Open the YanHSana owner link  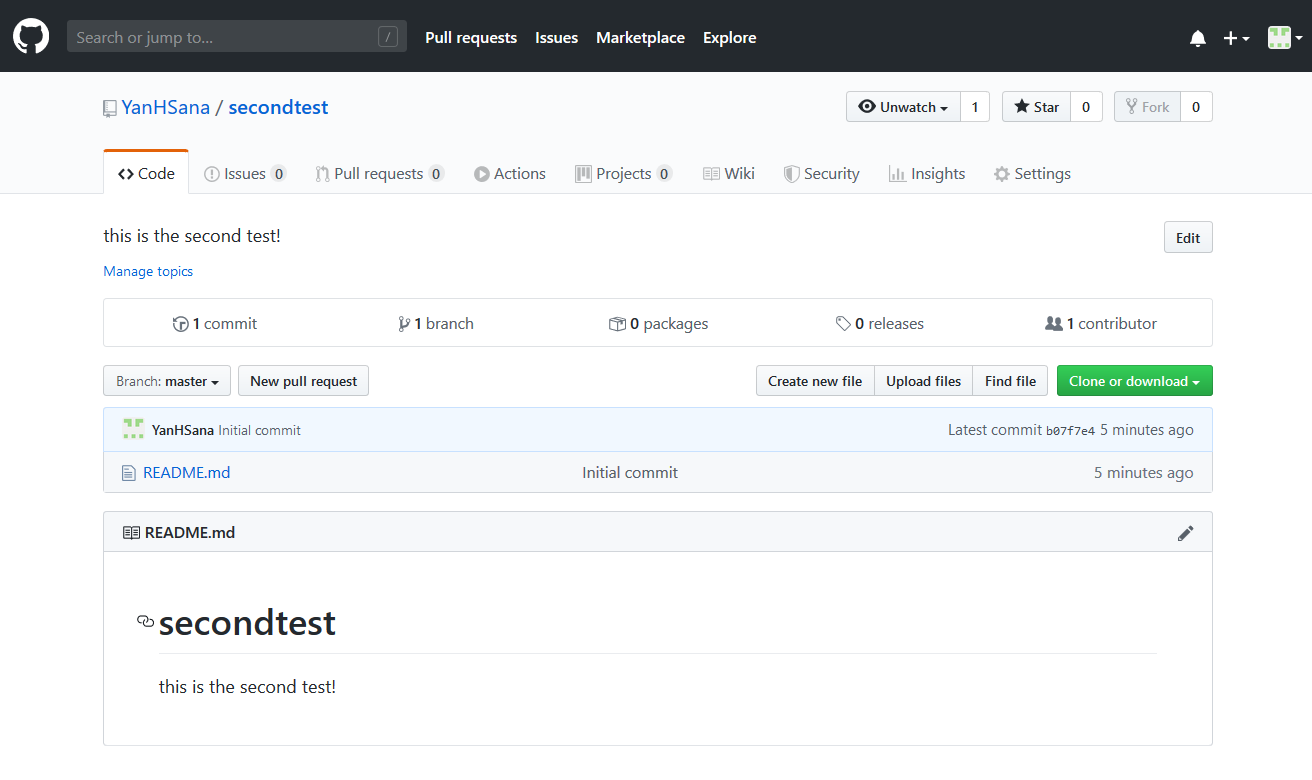coord(166,107)
